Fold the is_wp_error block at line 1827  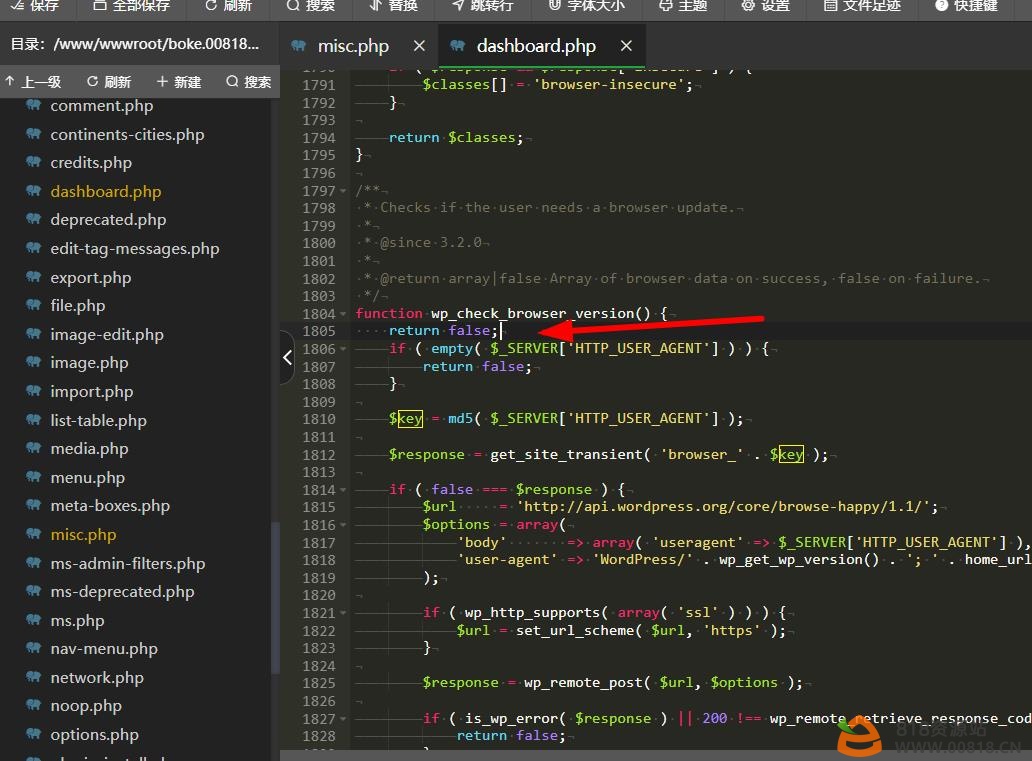[x=343, y=719]
